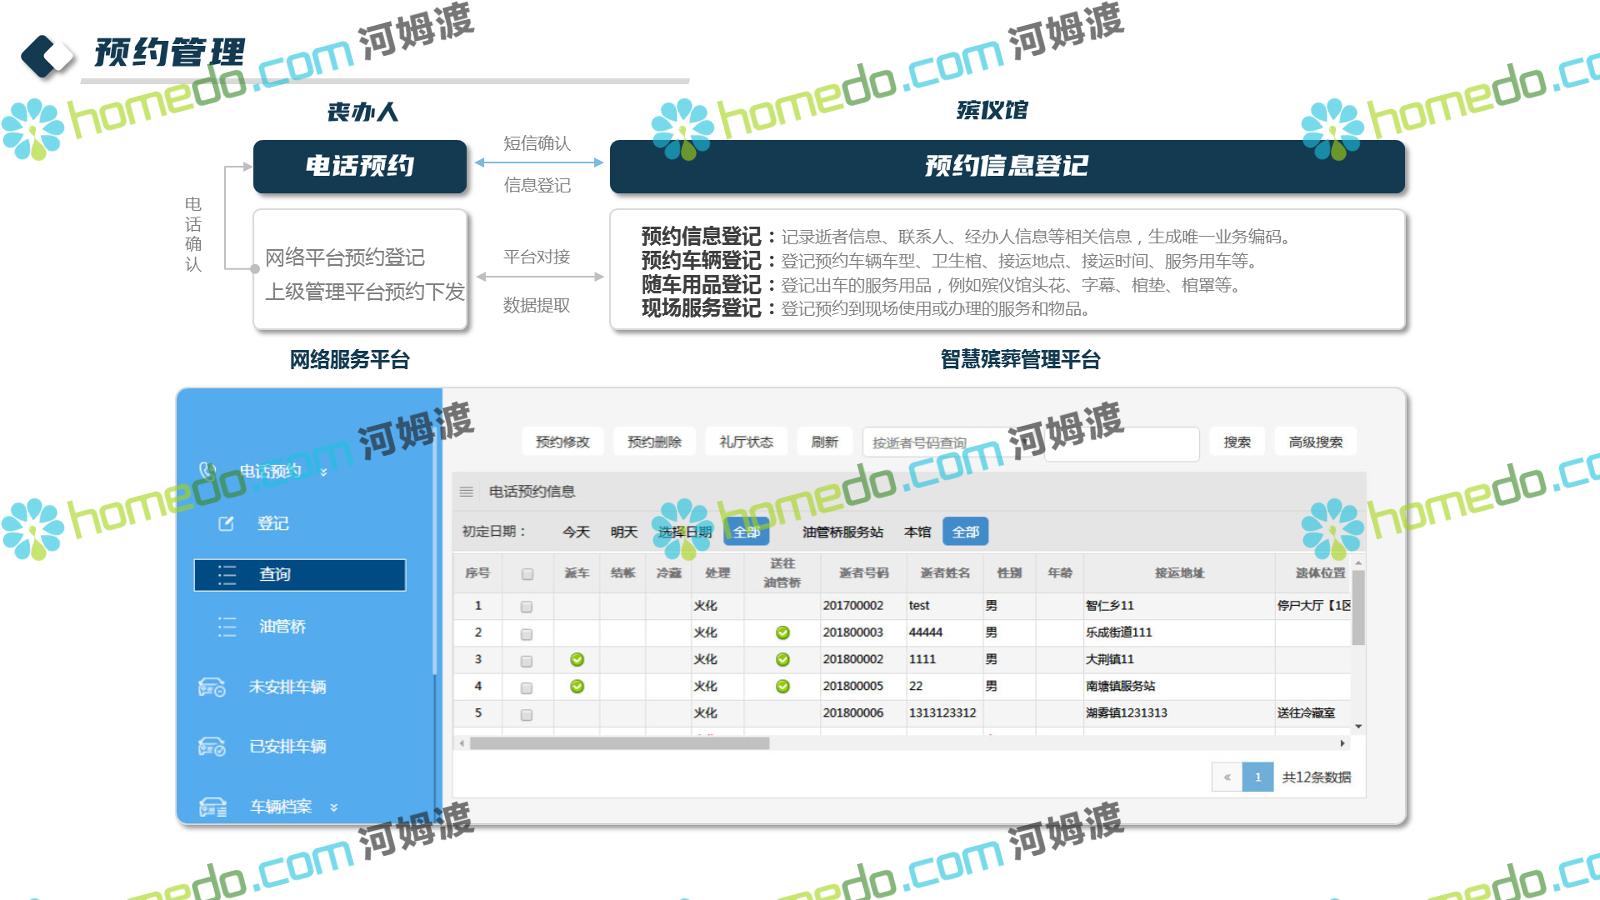Click cell 201700002
This screenshot has width=1600, height=900.
click(853, 606)
